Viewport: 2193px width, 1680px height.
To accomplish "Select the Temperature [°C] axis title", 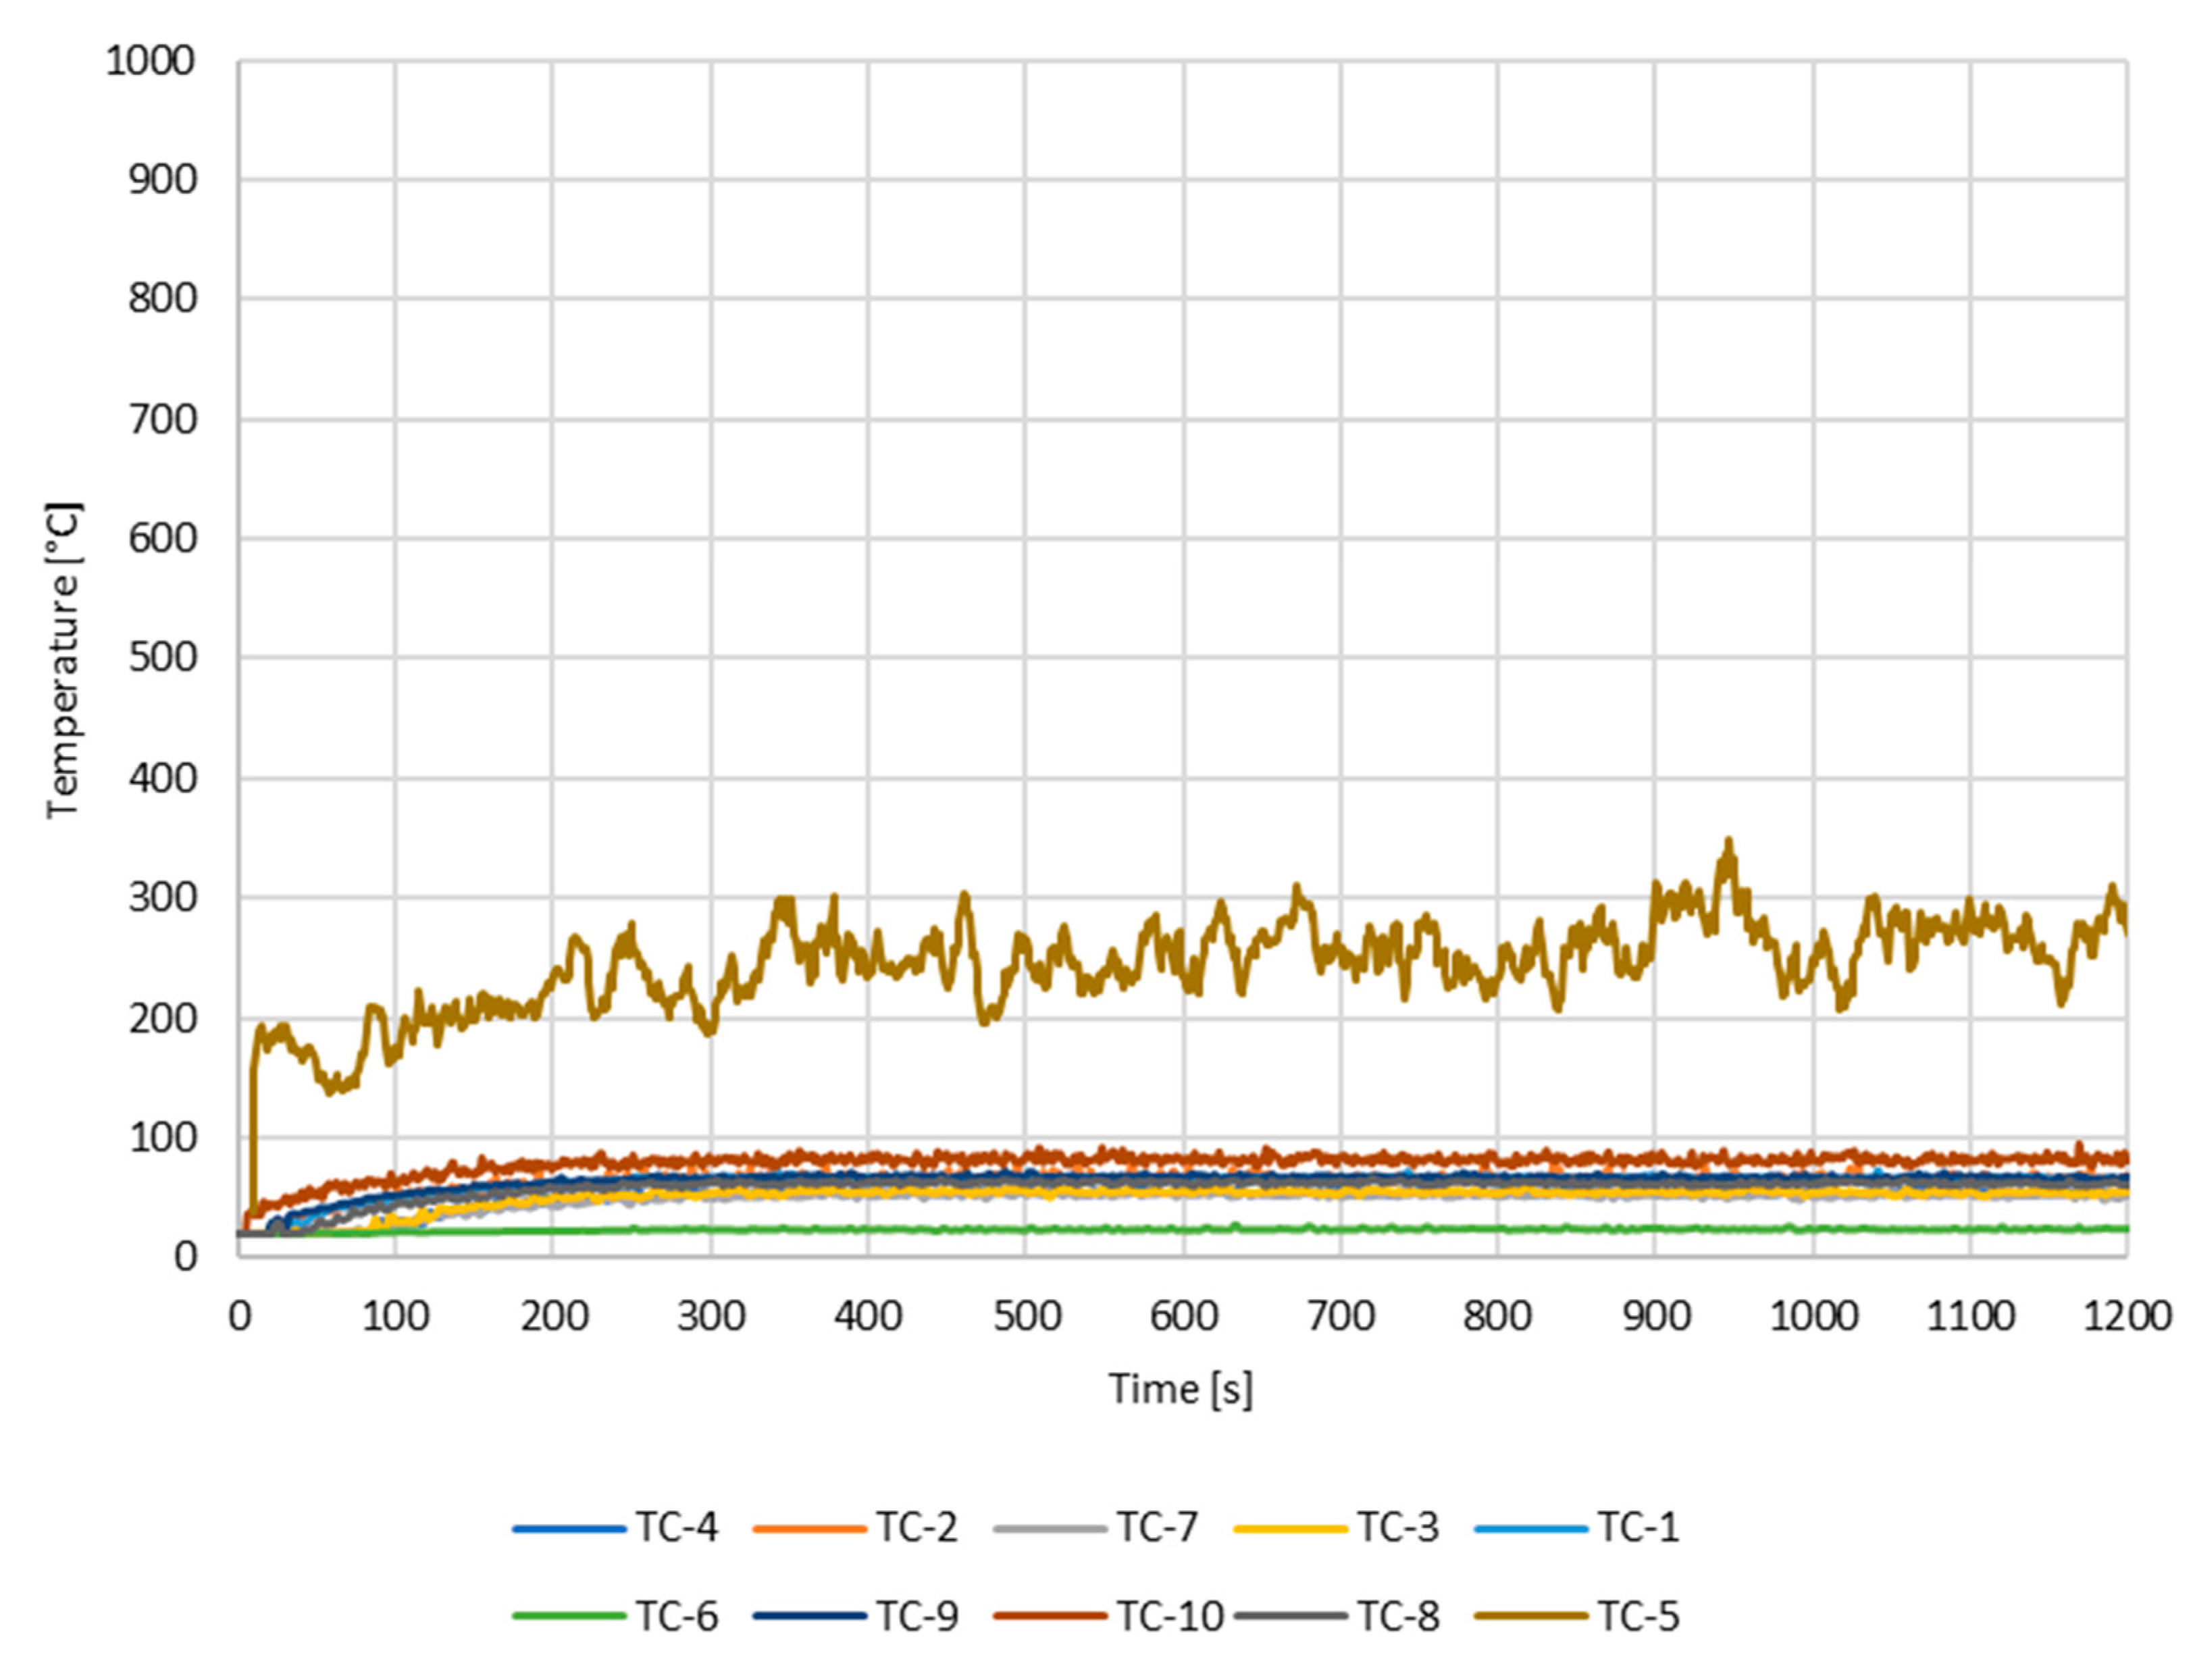I will pos(62,660).
